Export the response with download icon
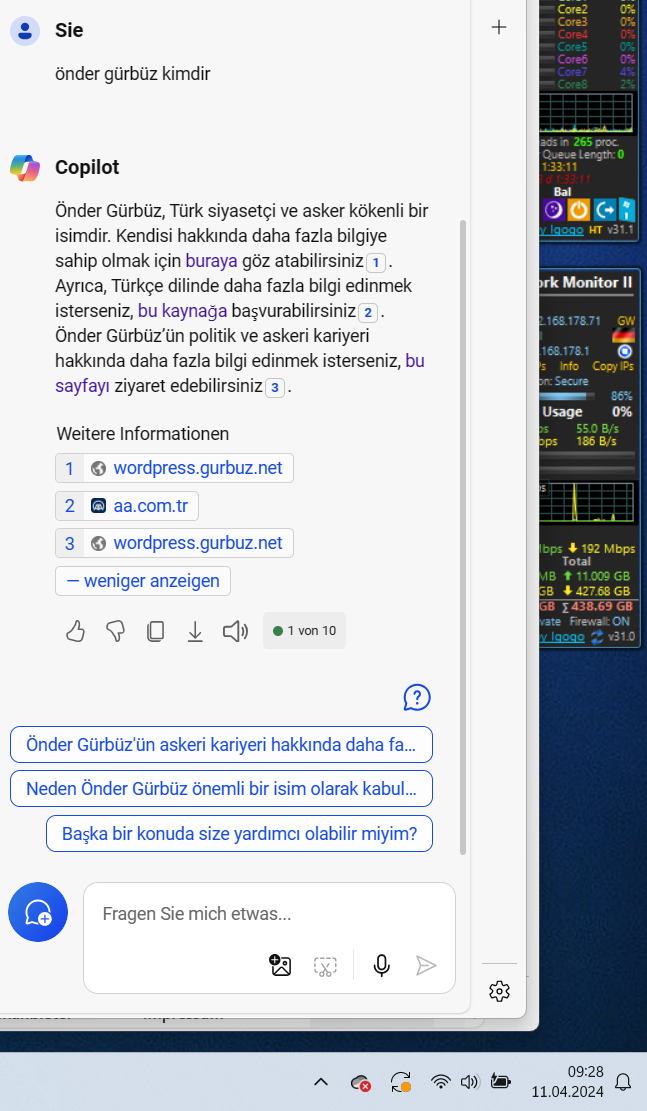The image size is (647, 1111). click(x=195, y=631)
